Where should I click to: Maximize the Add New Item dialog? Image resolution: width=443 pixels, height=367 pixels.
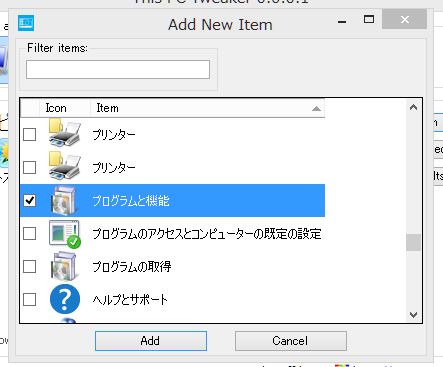pyautogui.click(x=369, y=19)
